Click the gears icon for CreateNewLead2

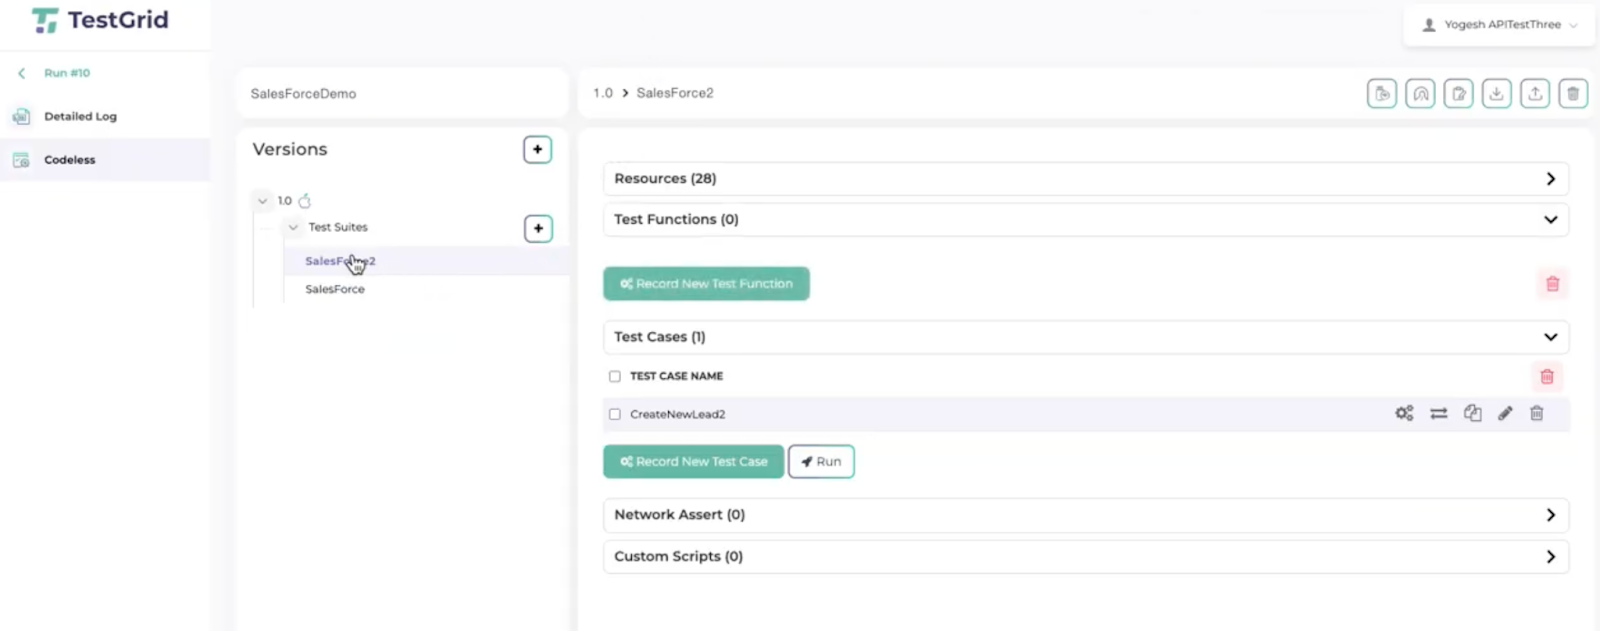[1405, 413]
